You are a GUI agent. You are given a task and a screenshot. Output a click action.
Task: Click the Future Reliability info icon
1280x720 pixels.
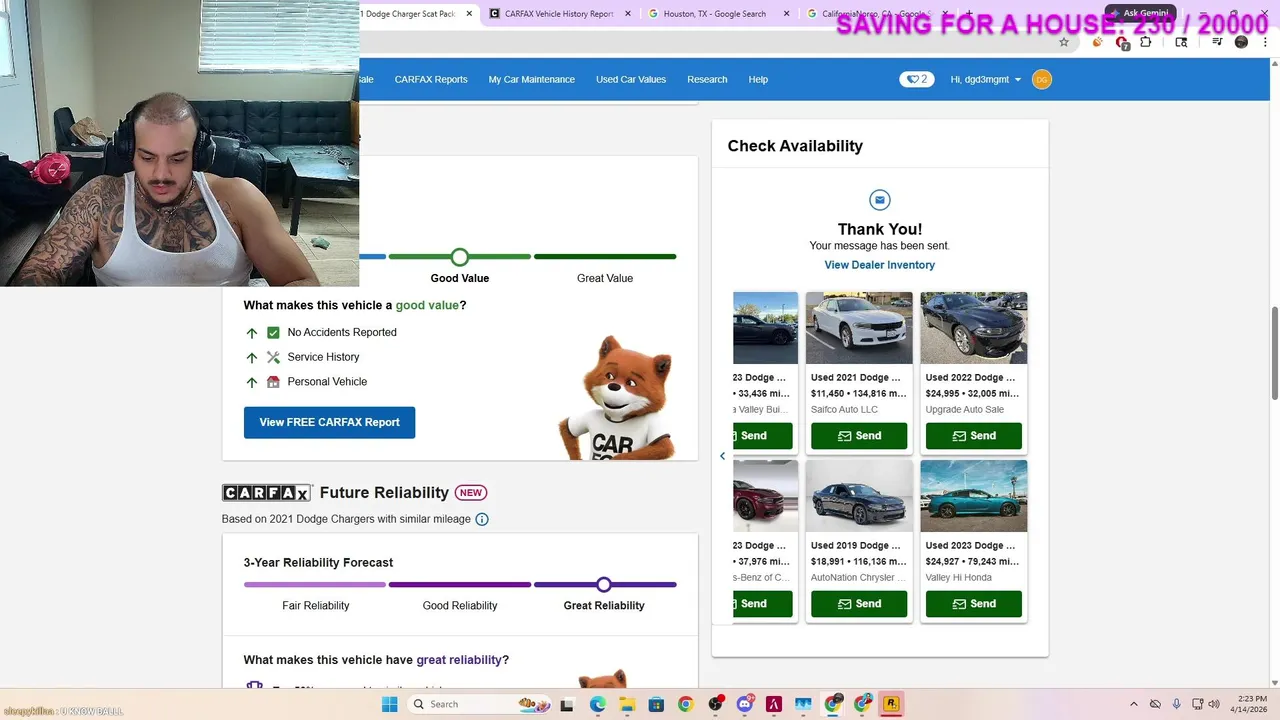coord(482,519)
